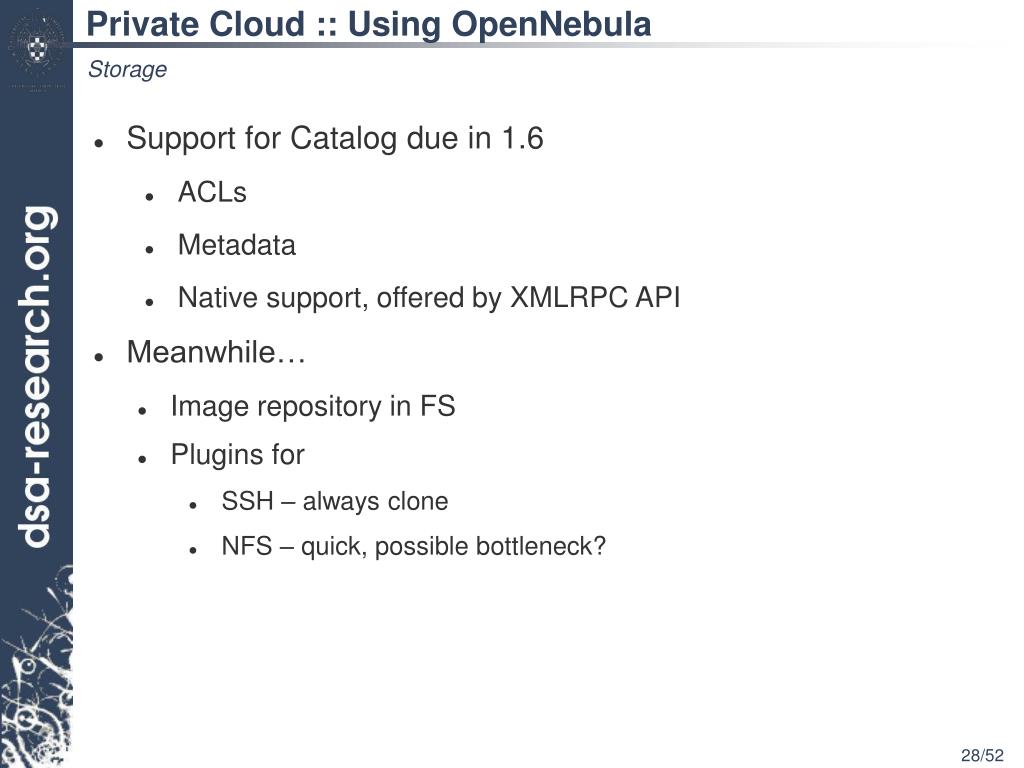
Task: Click the bullet dot beside 'ACLs'
Action: [x=148, y=197]
